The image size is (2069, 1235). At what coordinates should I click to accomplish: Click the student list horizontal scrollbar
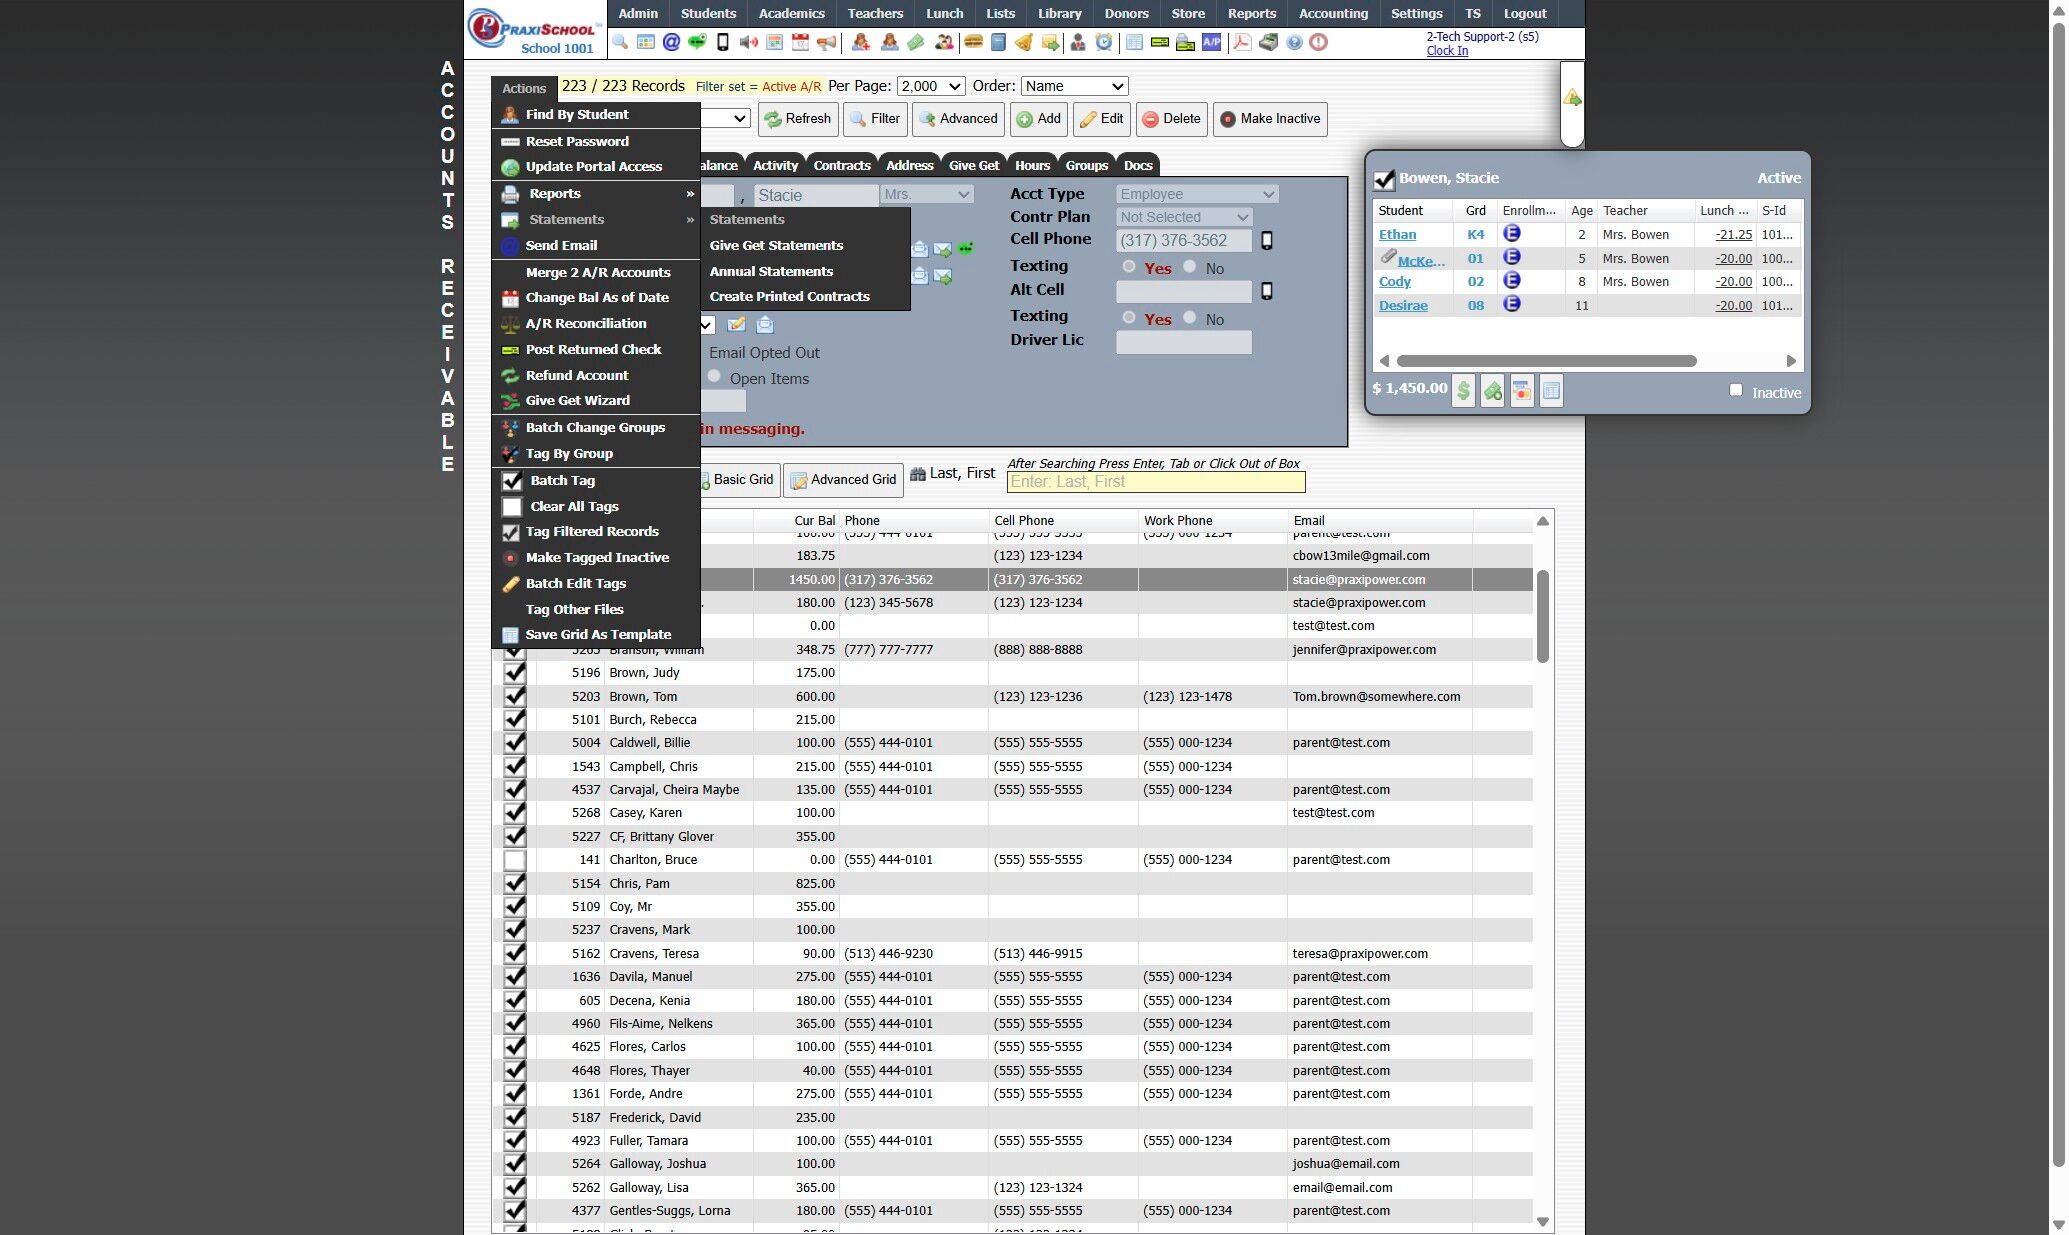point(1546,361)
